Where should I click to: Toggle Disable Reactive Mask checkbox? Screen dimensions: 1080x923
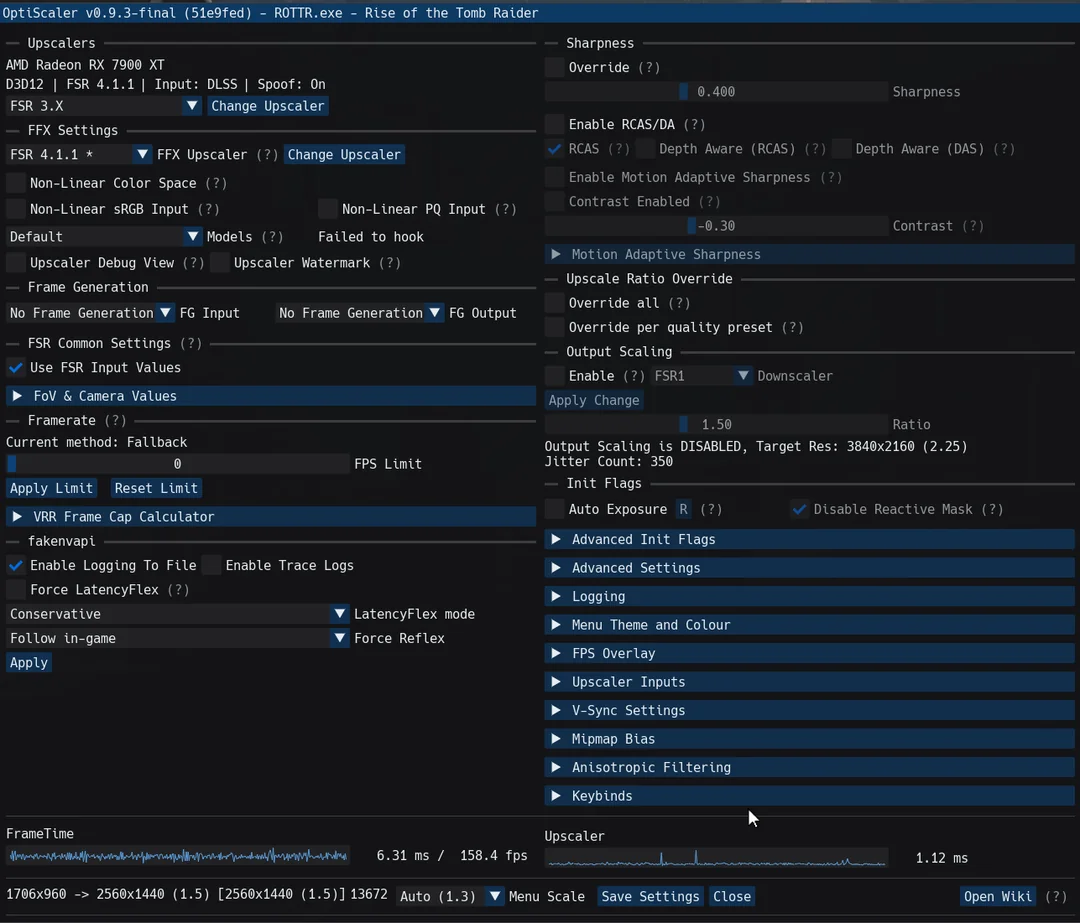pyautogui.click(x=799, y=510)
